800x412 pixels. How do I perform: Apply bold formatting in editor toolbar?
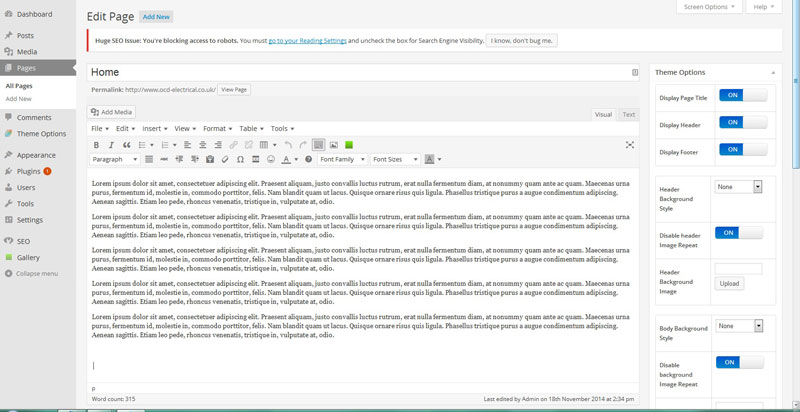point(96,145)
